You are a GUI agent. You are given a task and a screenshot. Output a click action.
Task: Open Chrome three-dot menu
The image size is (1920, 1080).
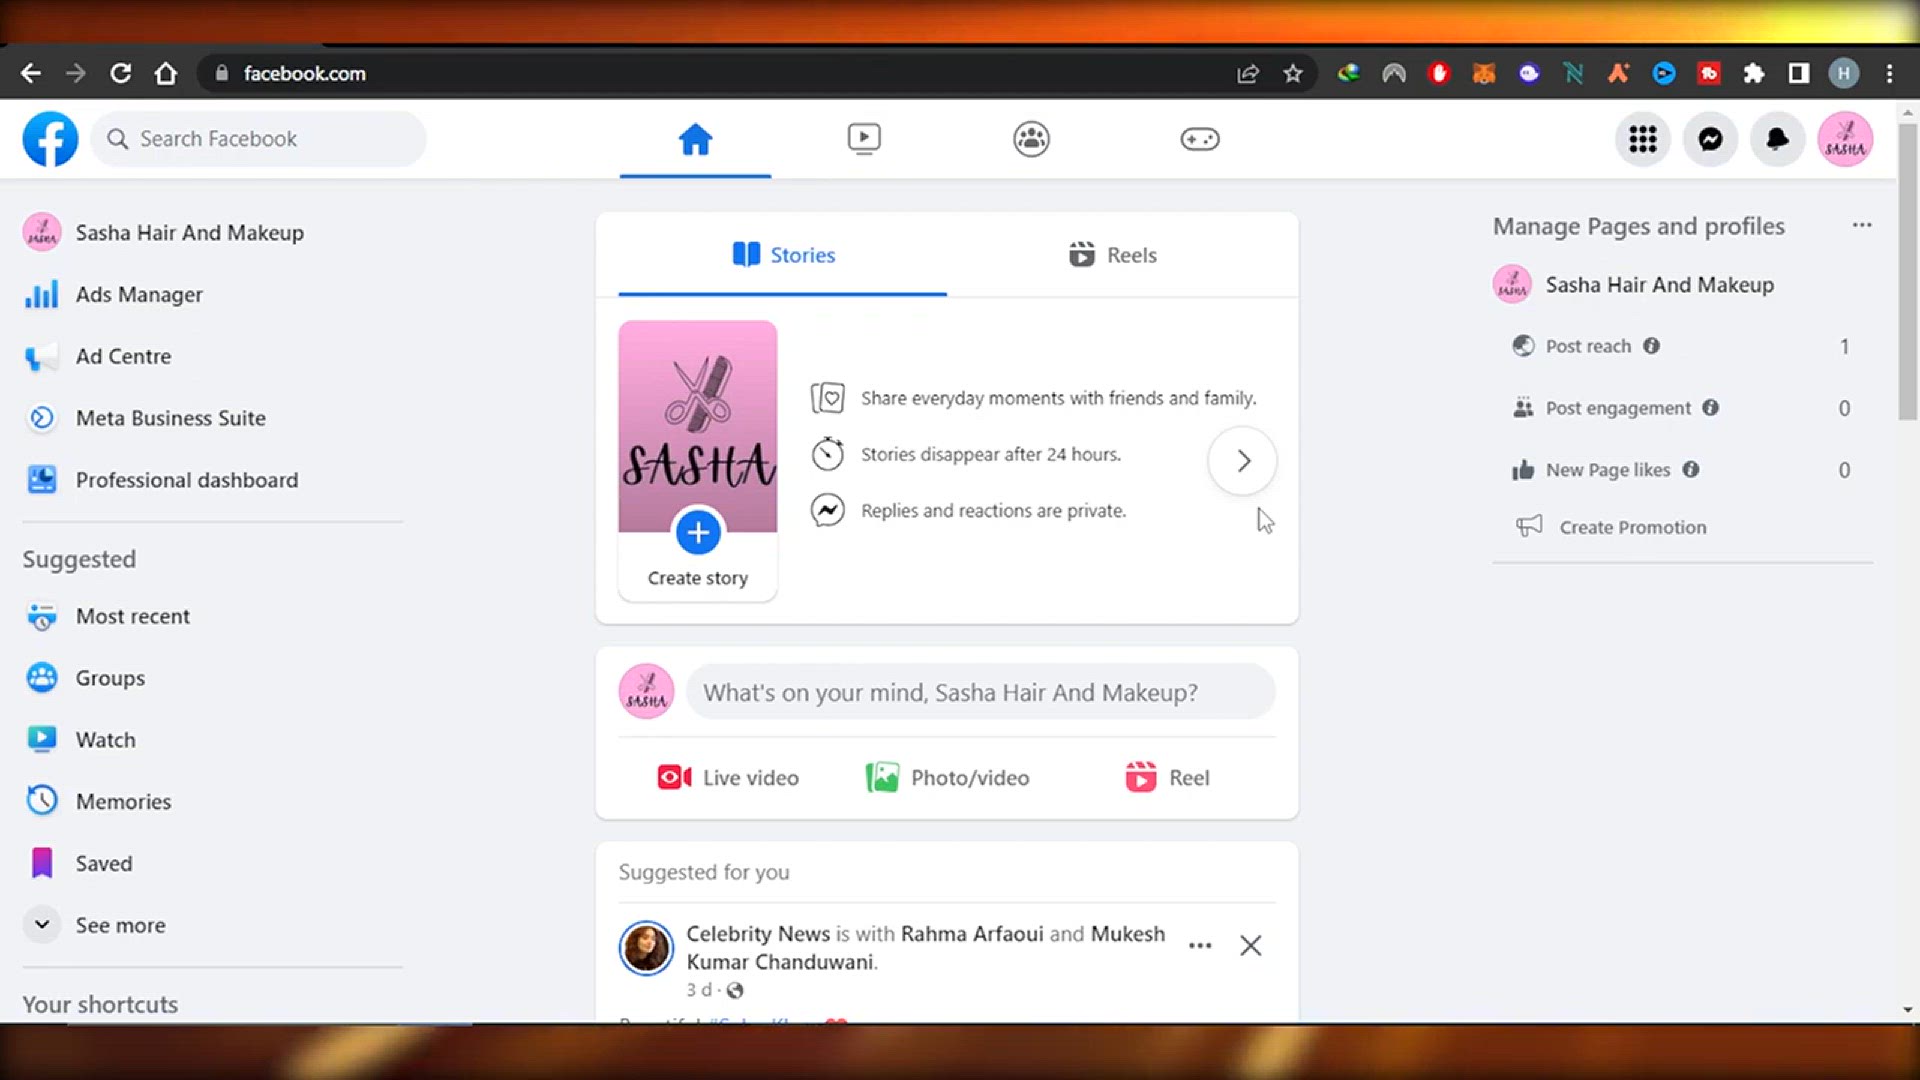1889,73
